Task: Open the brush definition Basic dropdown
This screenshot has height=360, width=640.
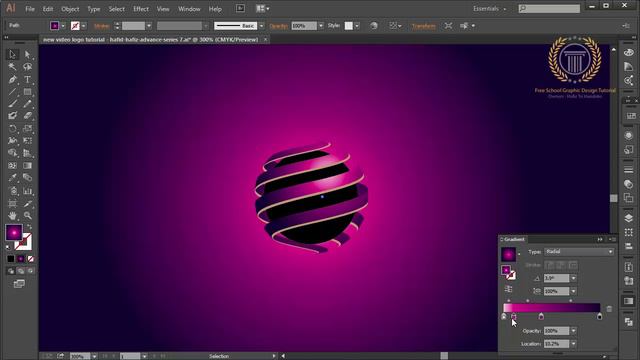Action: pos(262,26)
